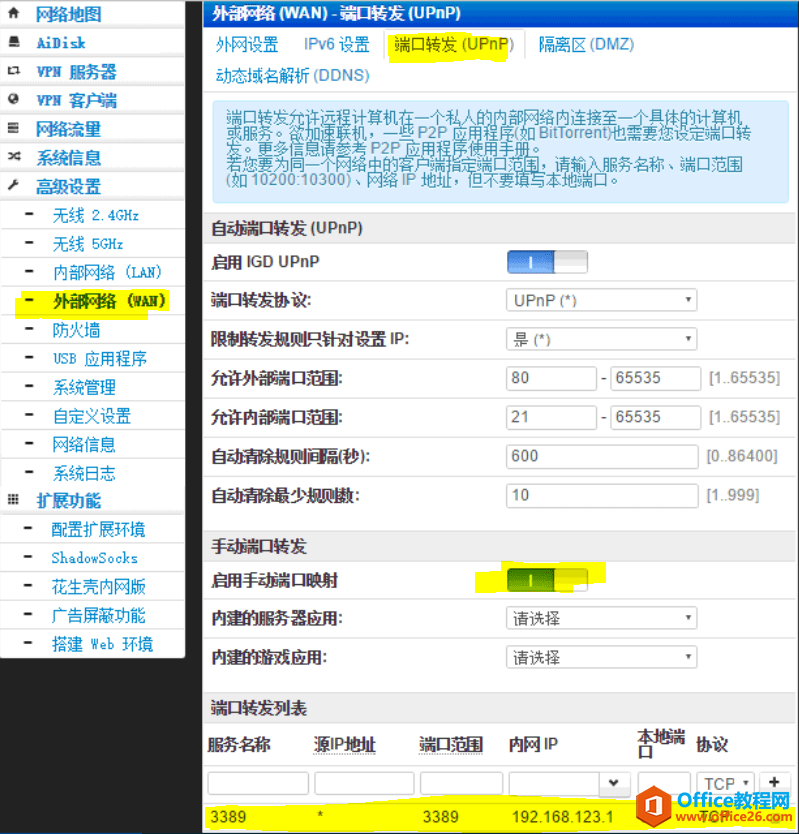Open the 网络流量 page

coord(68,129)
